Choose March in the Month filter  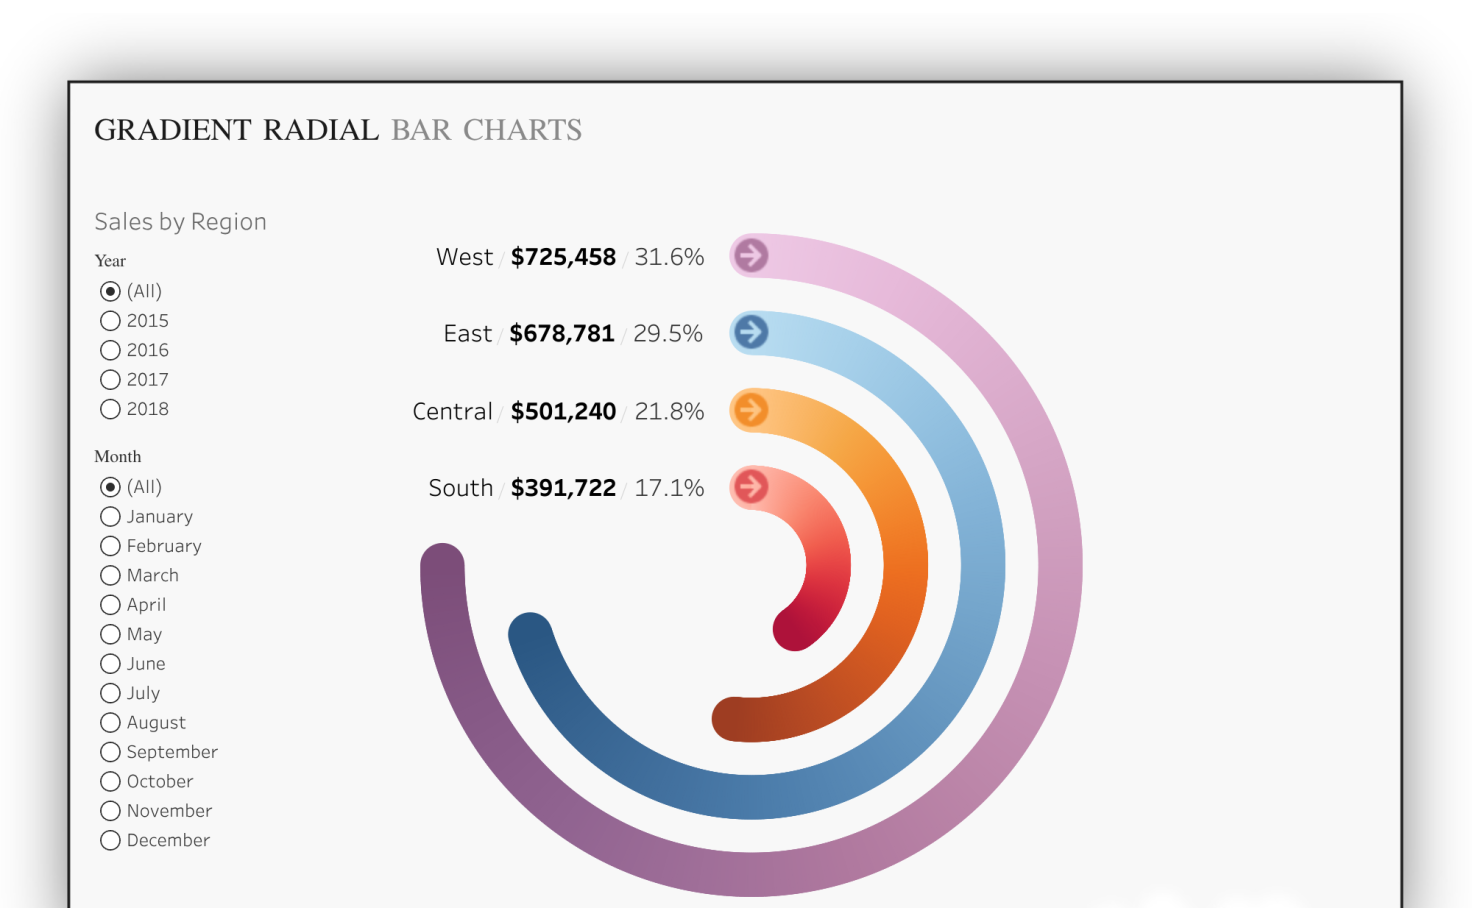point(110,575)
